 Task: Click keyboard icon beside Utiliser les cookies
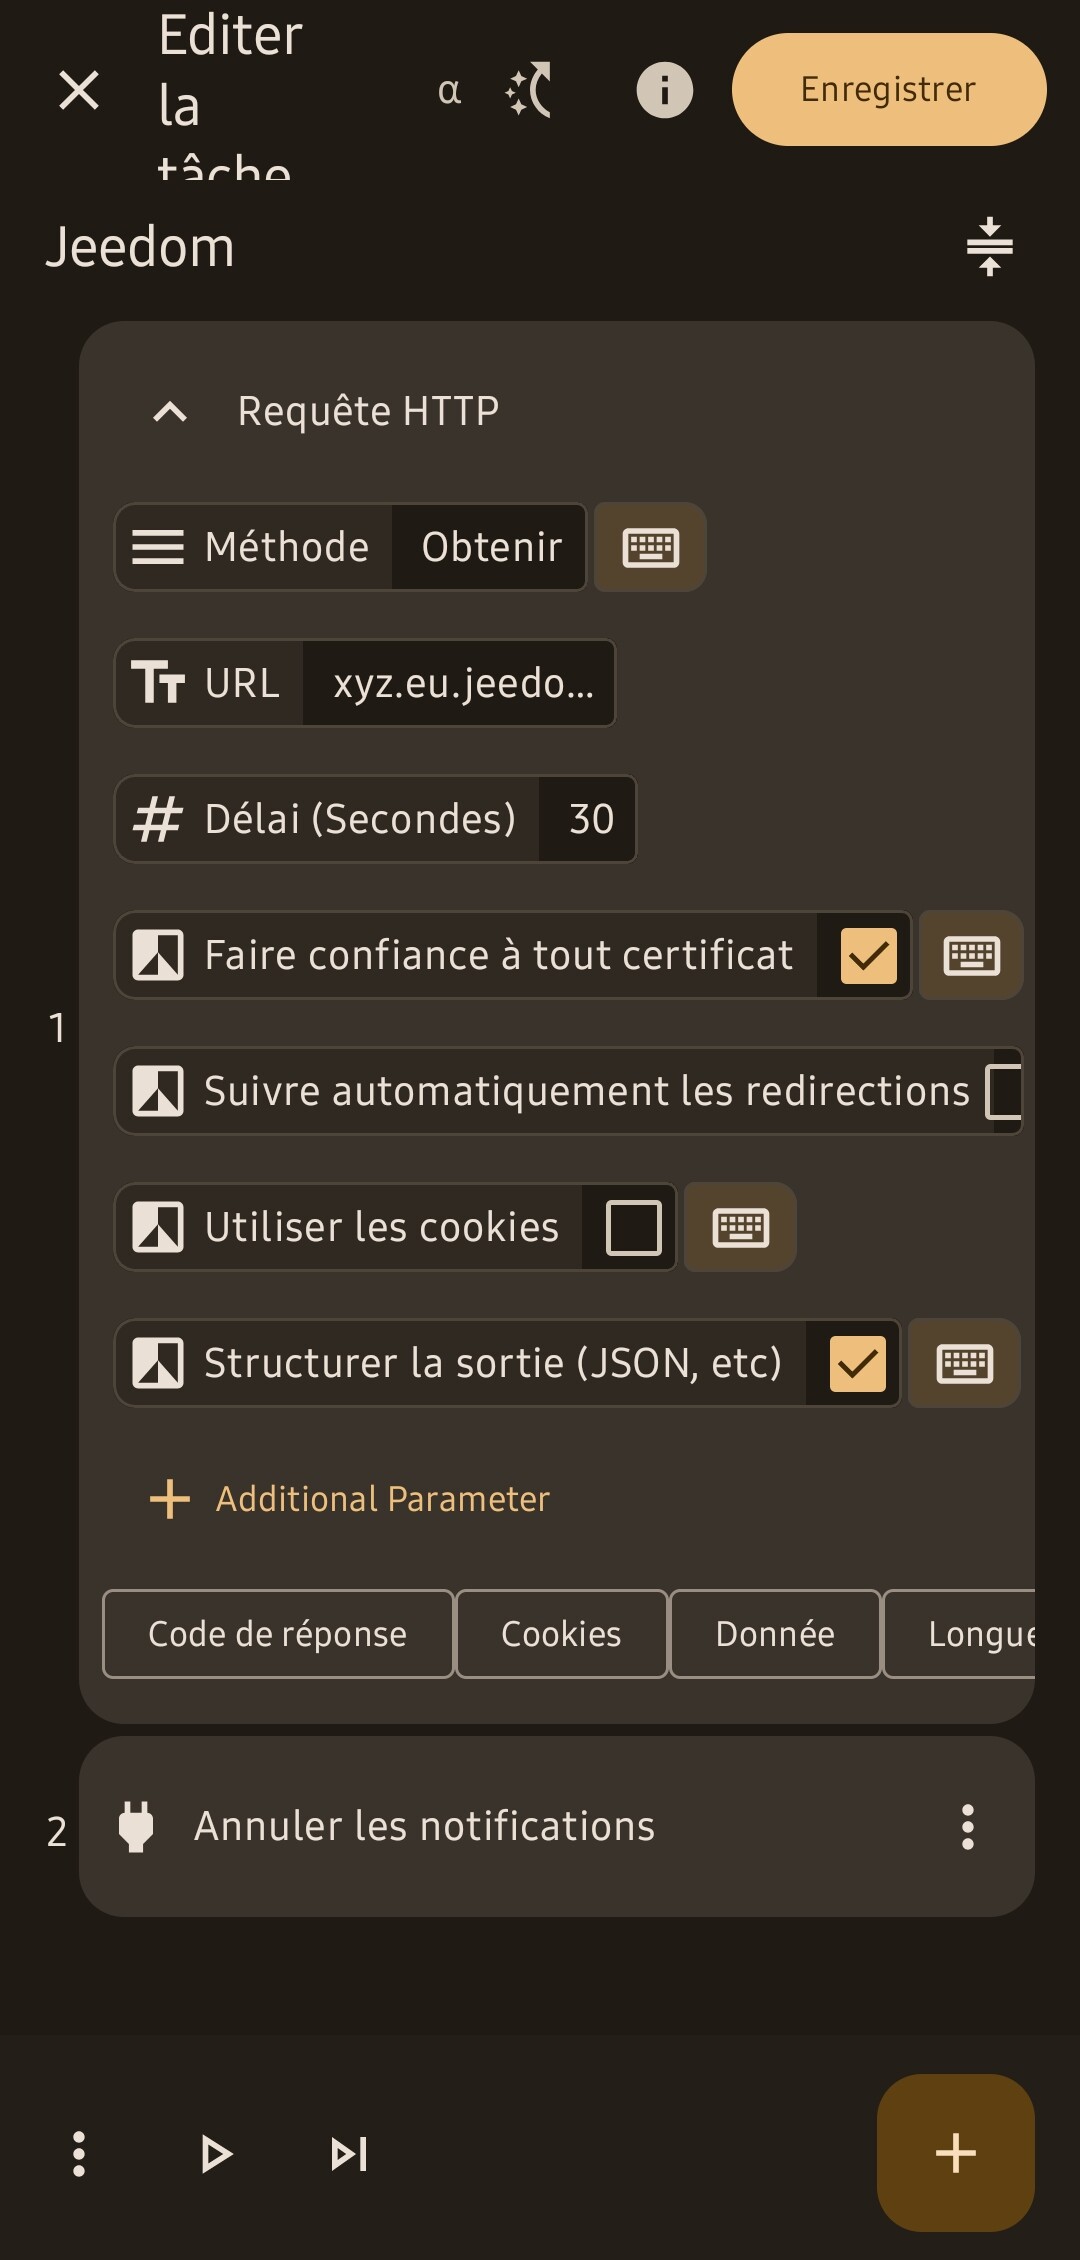pos(741,1227)
